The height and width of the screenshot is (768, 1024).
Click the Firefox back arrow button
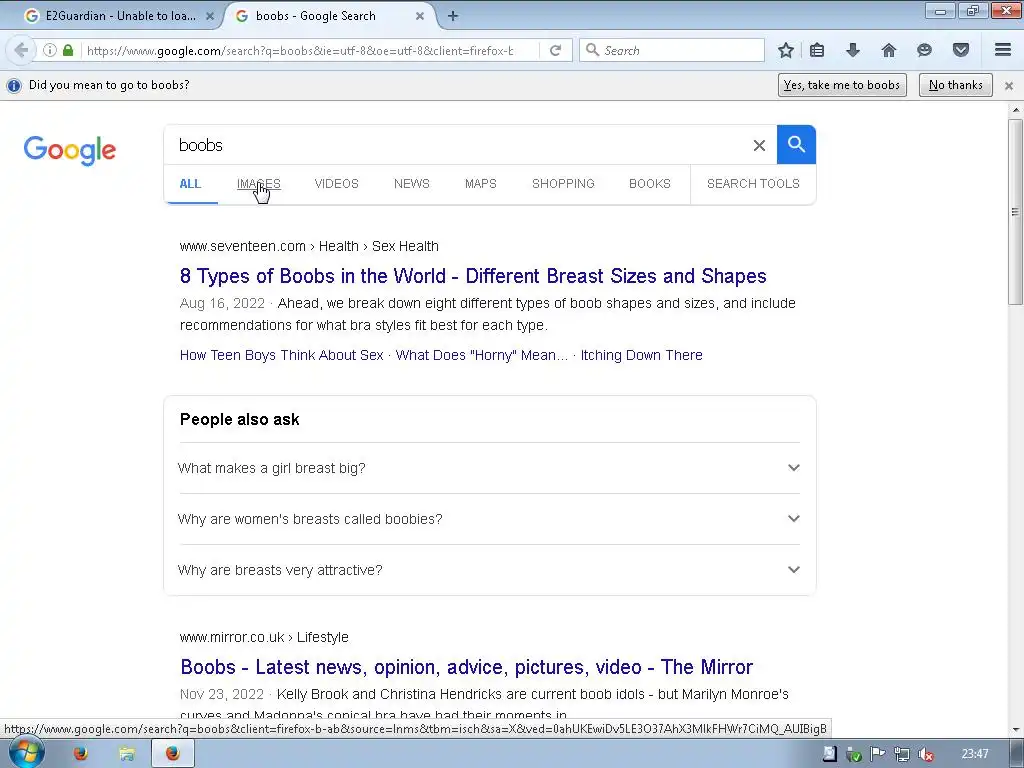(21, 50)
